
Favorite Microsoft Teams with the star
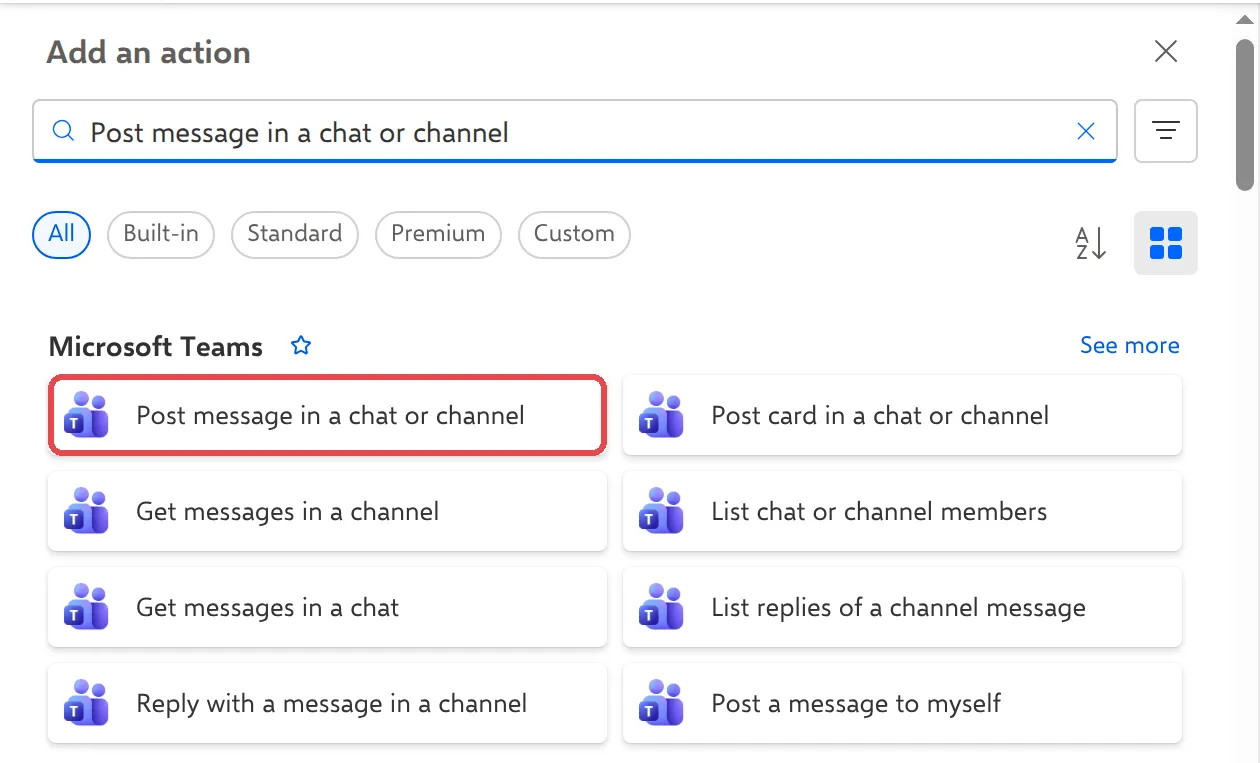pos(300,346)
